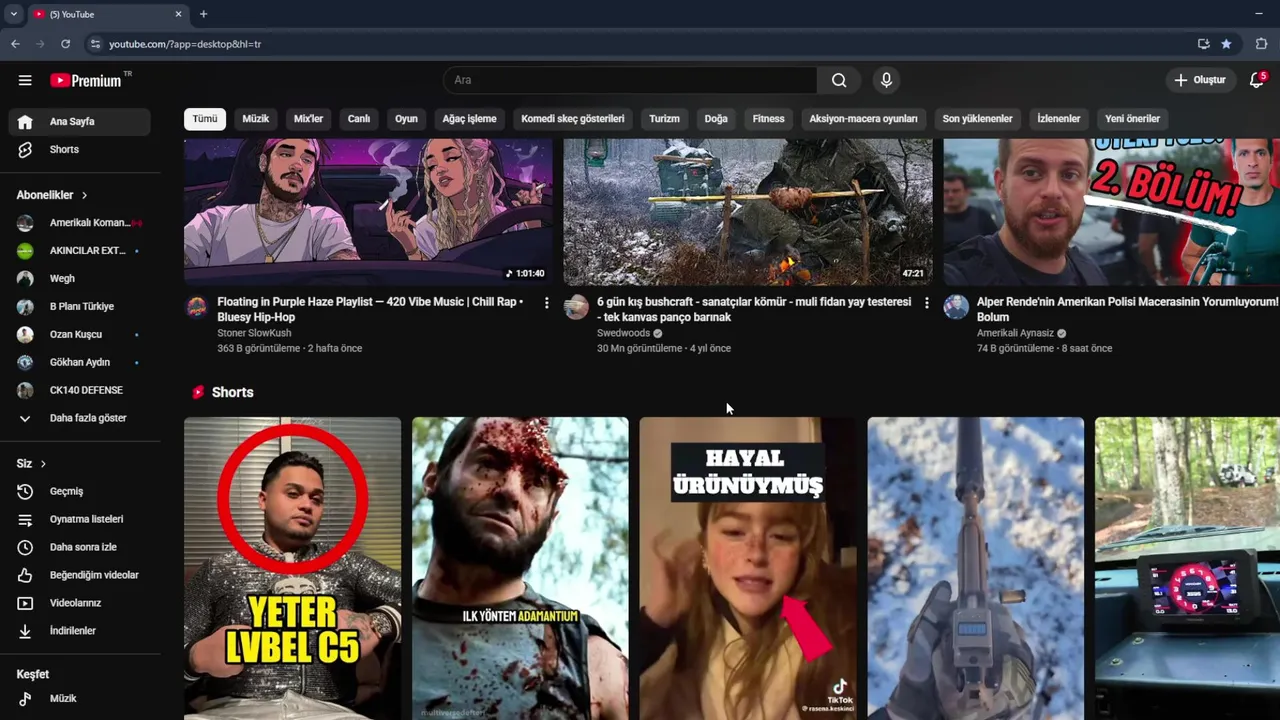
Task: Open Müzik under Keşfet
Action: pyautogui.click(x=80, y=698)
